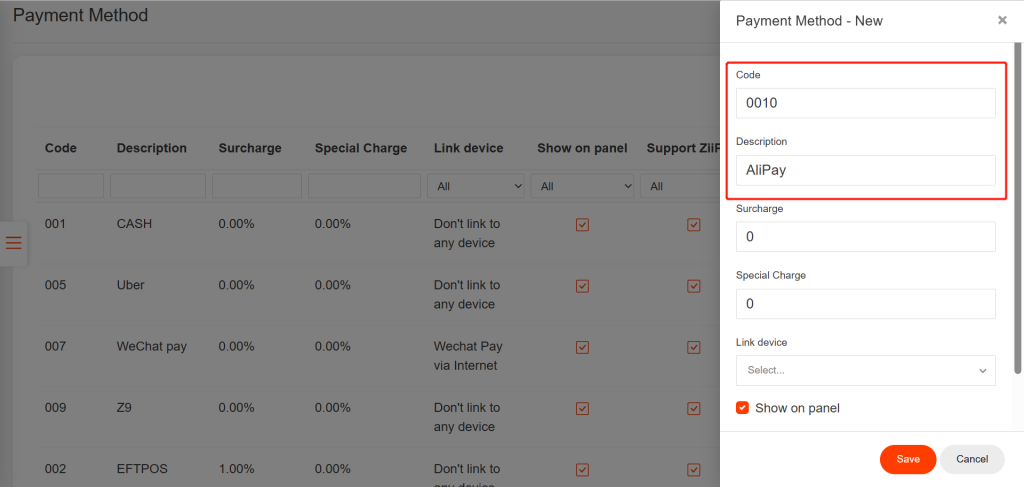Expand the Link device select dropdown
This screenshot has height=487, width=1024.
(865, 370)
